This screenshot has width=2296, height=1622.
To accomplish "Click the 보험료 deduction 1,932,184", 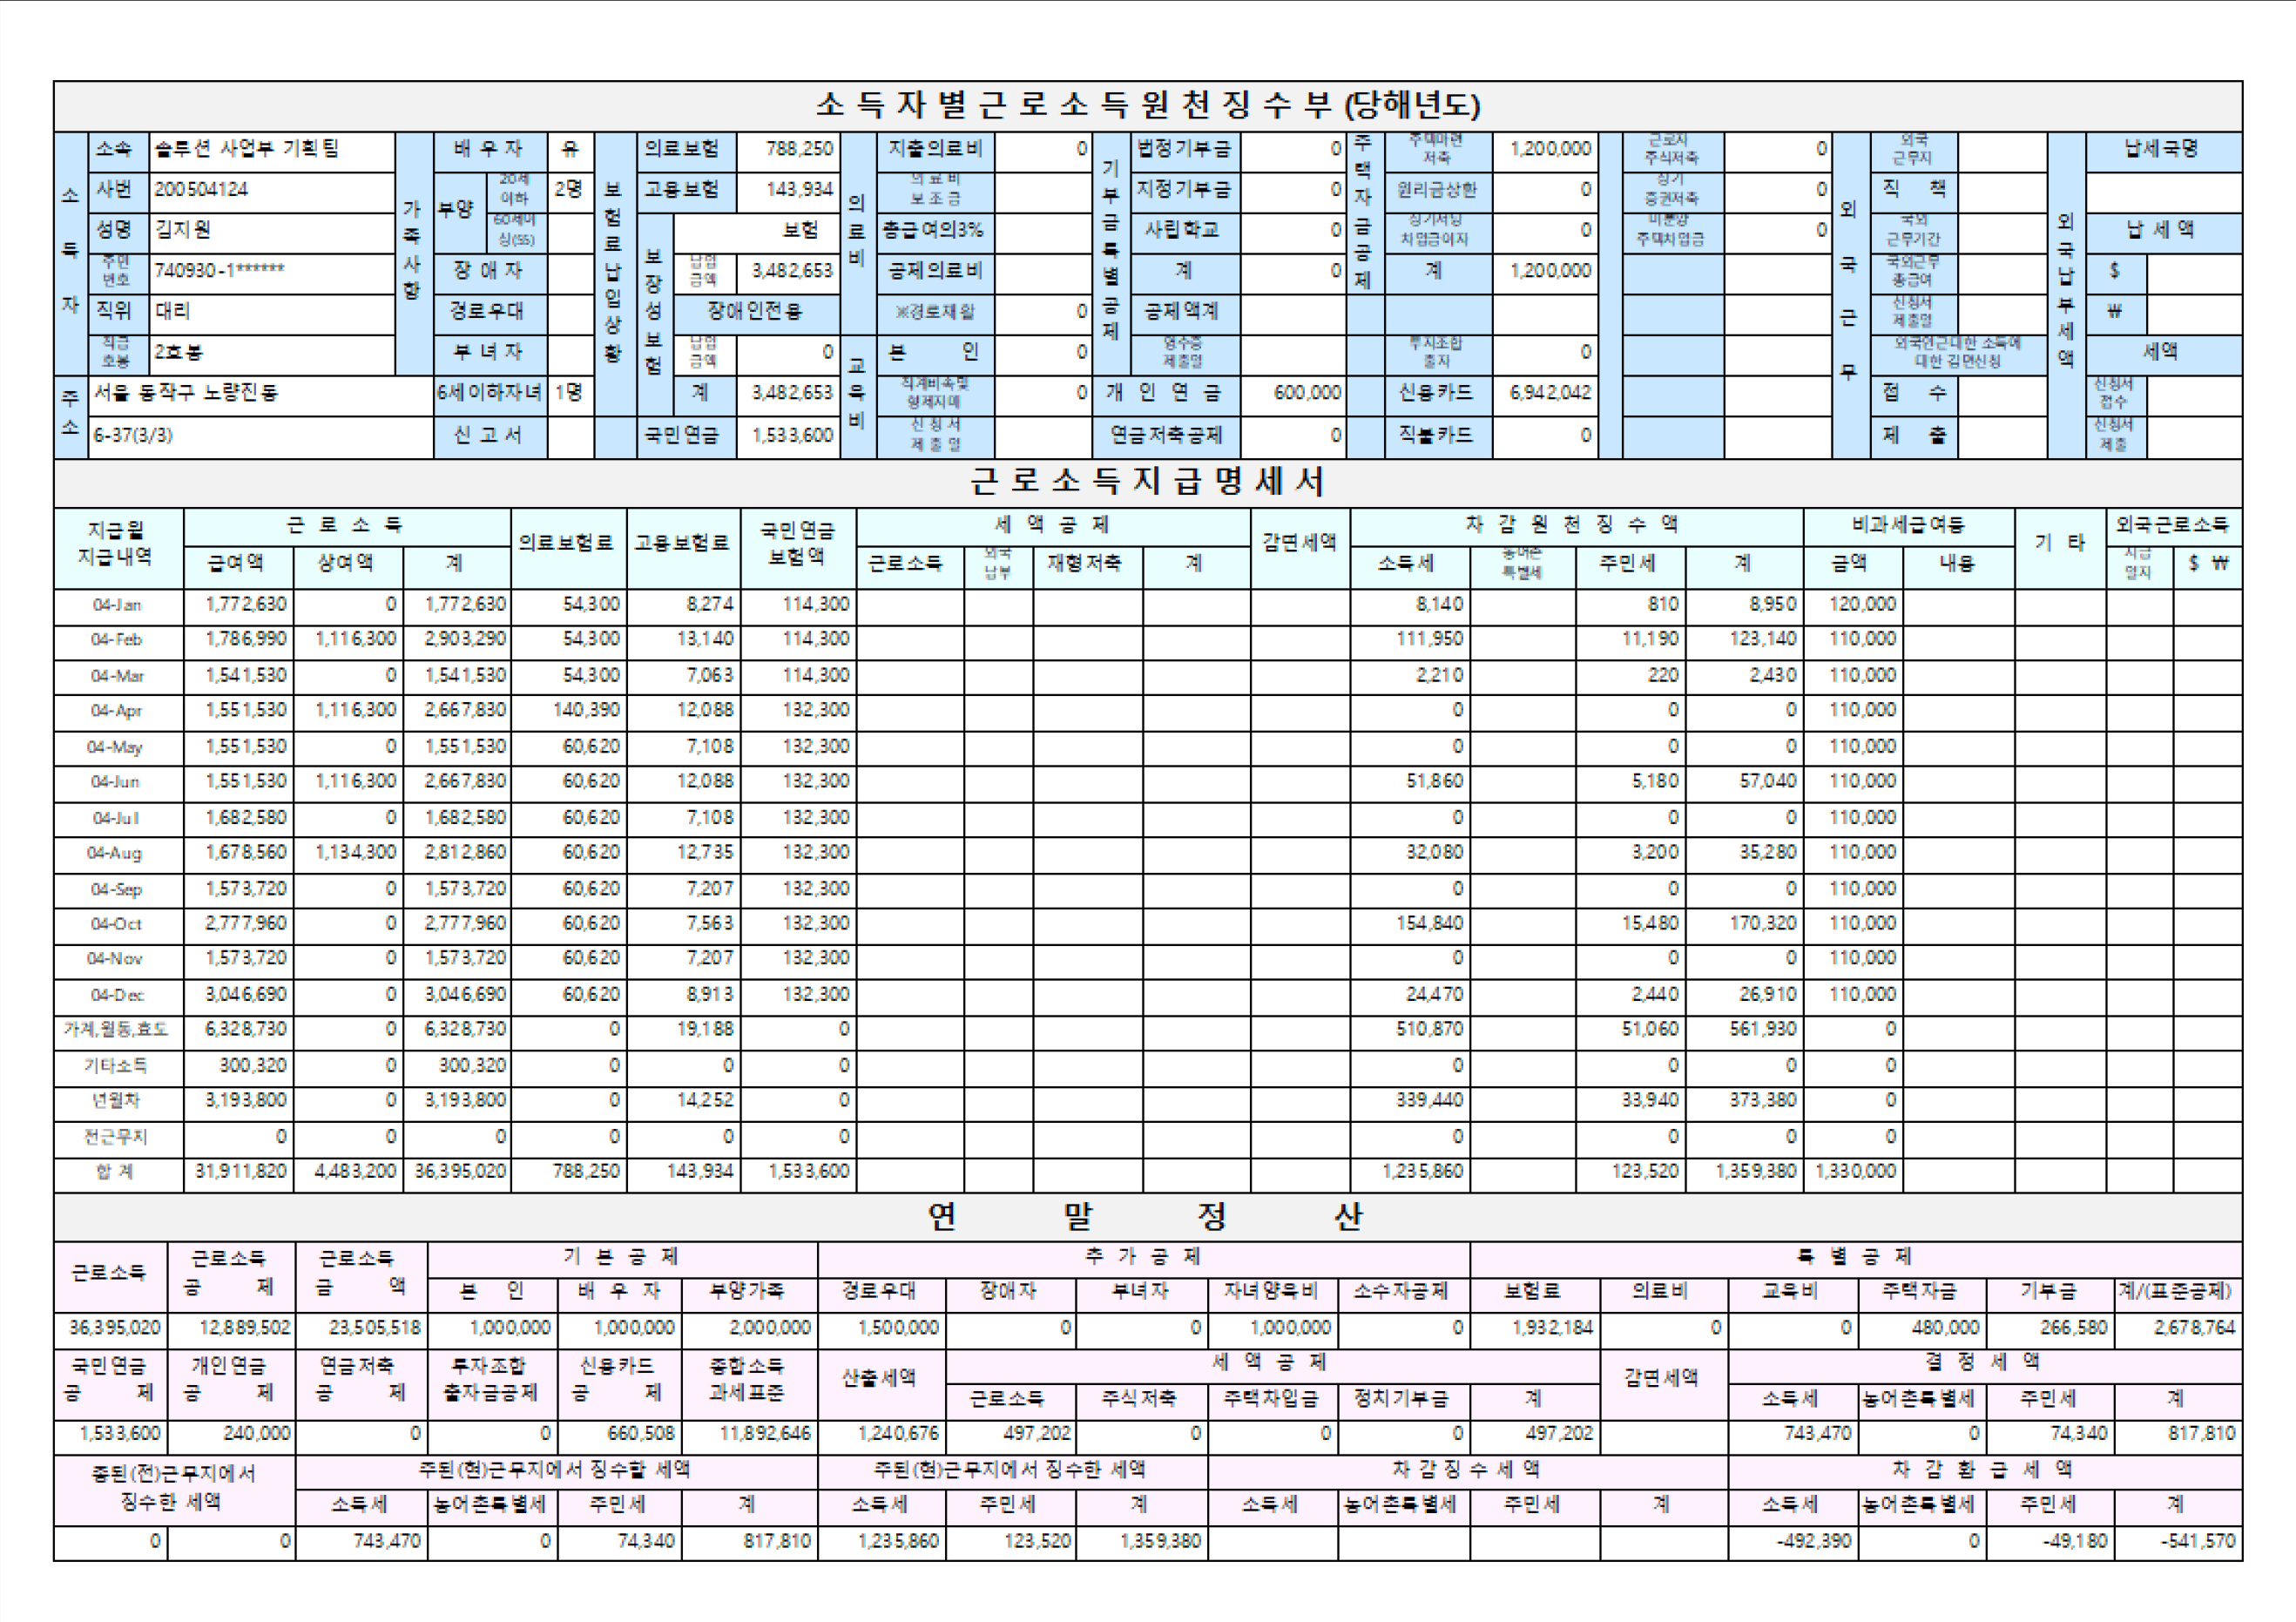I will [x=1553, y=1329].
